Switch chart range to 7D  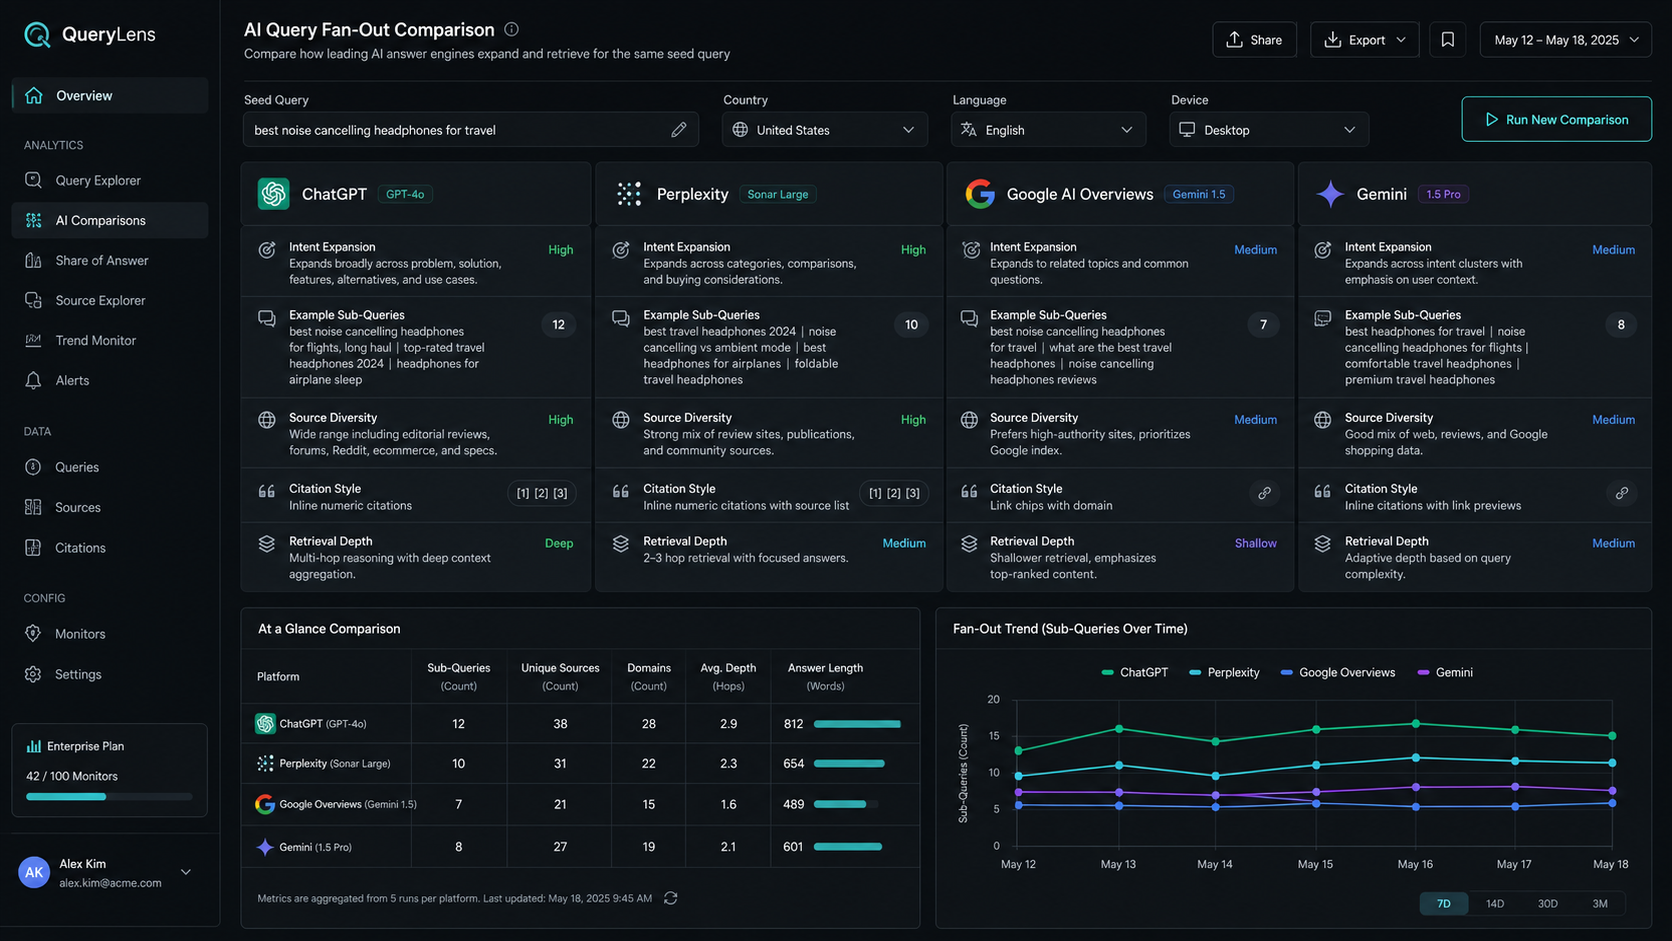1443,903
